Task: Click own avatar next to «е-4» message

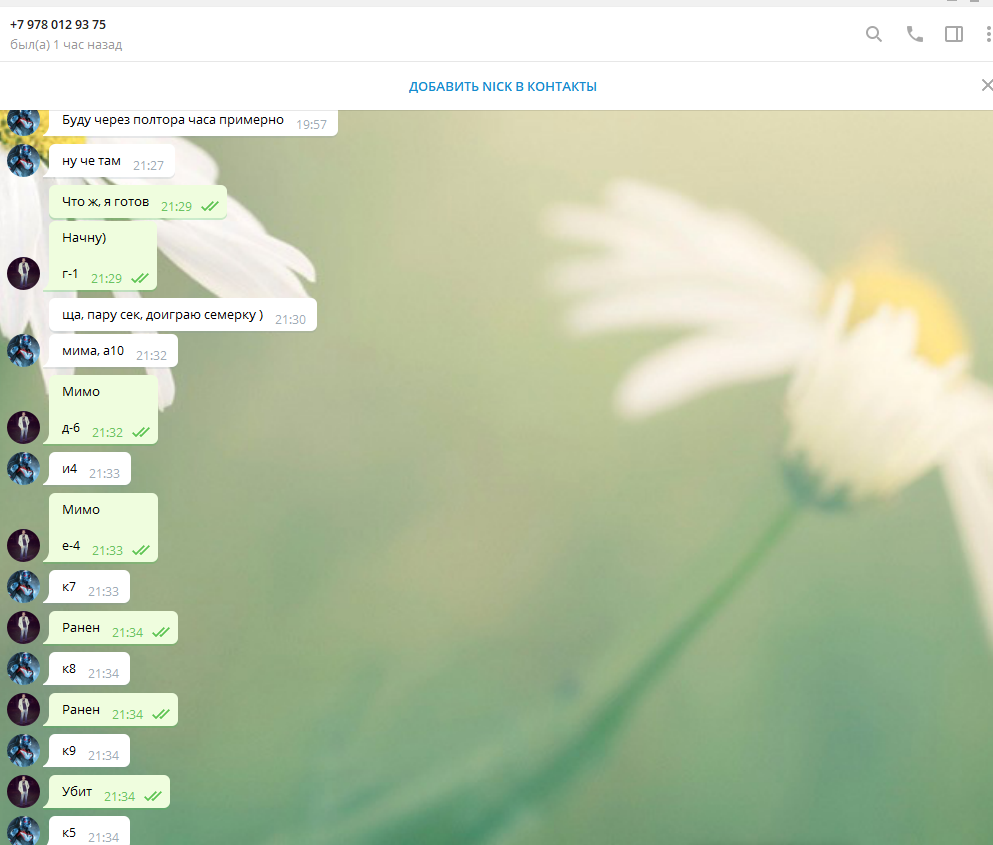Action: [23, 545]
